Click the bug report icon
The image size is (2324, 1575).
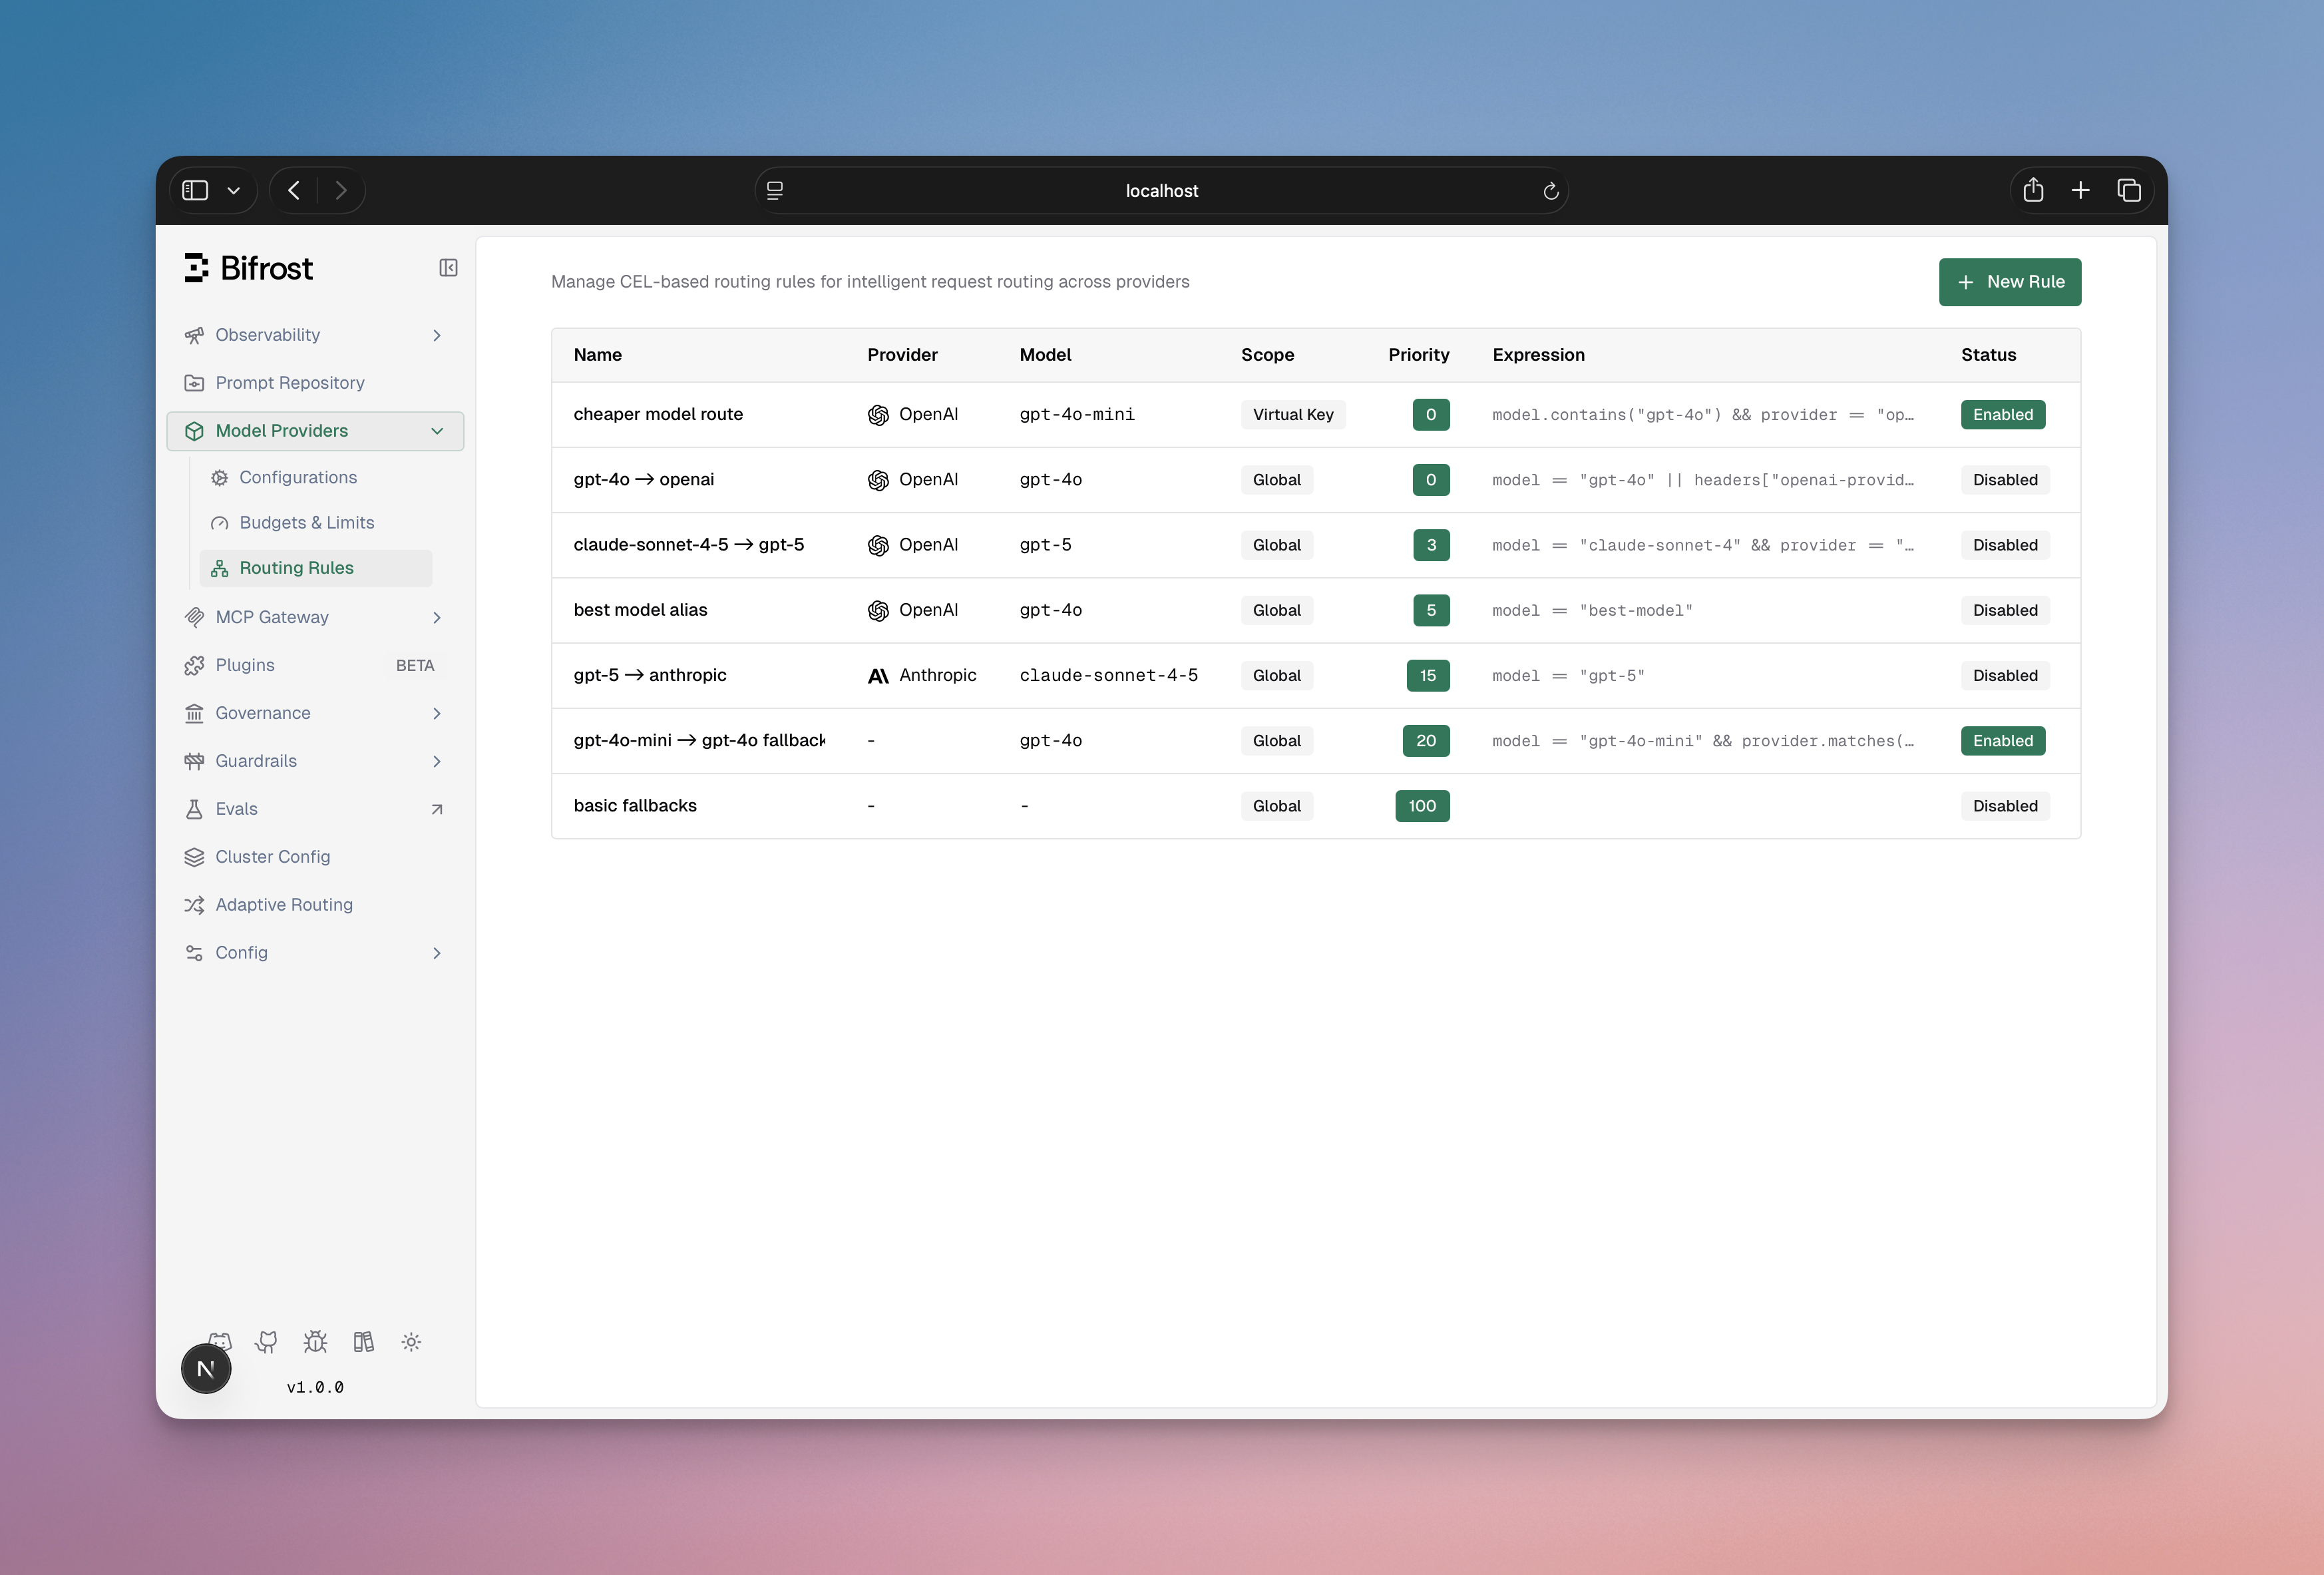pyautogui.click(x=315, y=1342)
